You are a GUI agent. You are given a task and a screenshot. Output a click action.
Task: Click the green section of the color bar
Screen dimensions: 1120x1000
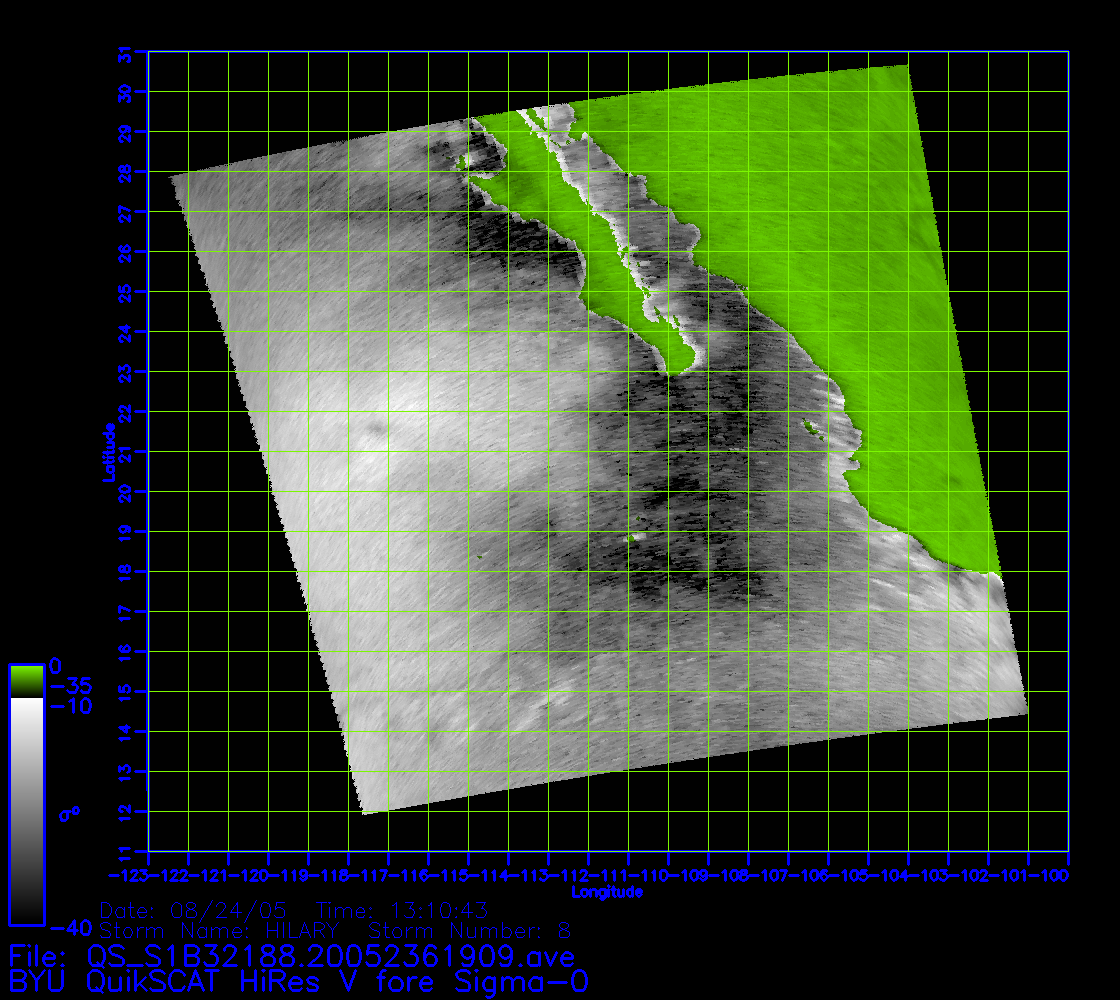pos(26,682)
